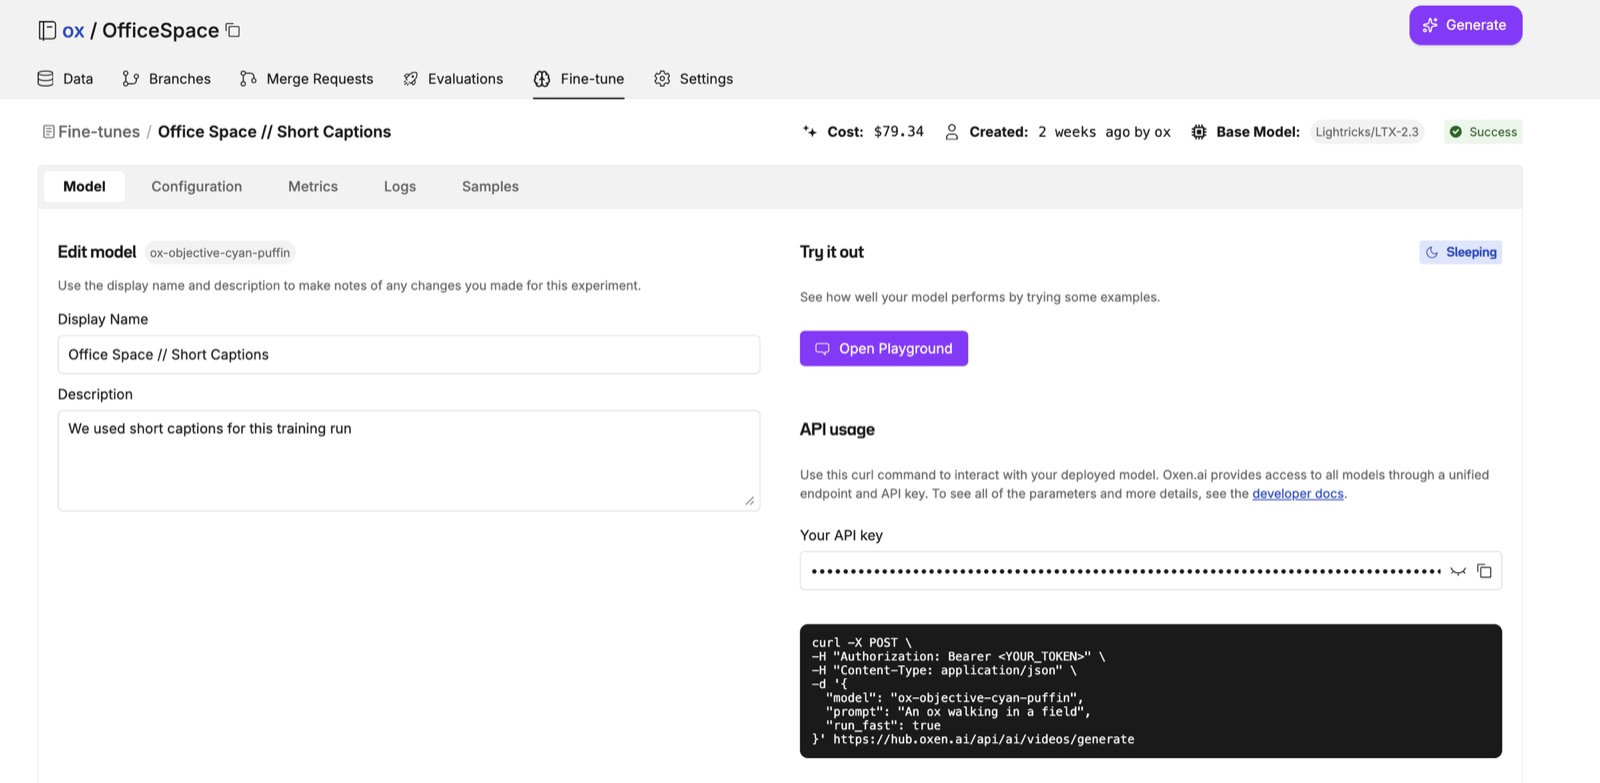Open the Branches tab
Screen dimensions: 1600x783
[x=167, y=78]
